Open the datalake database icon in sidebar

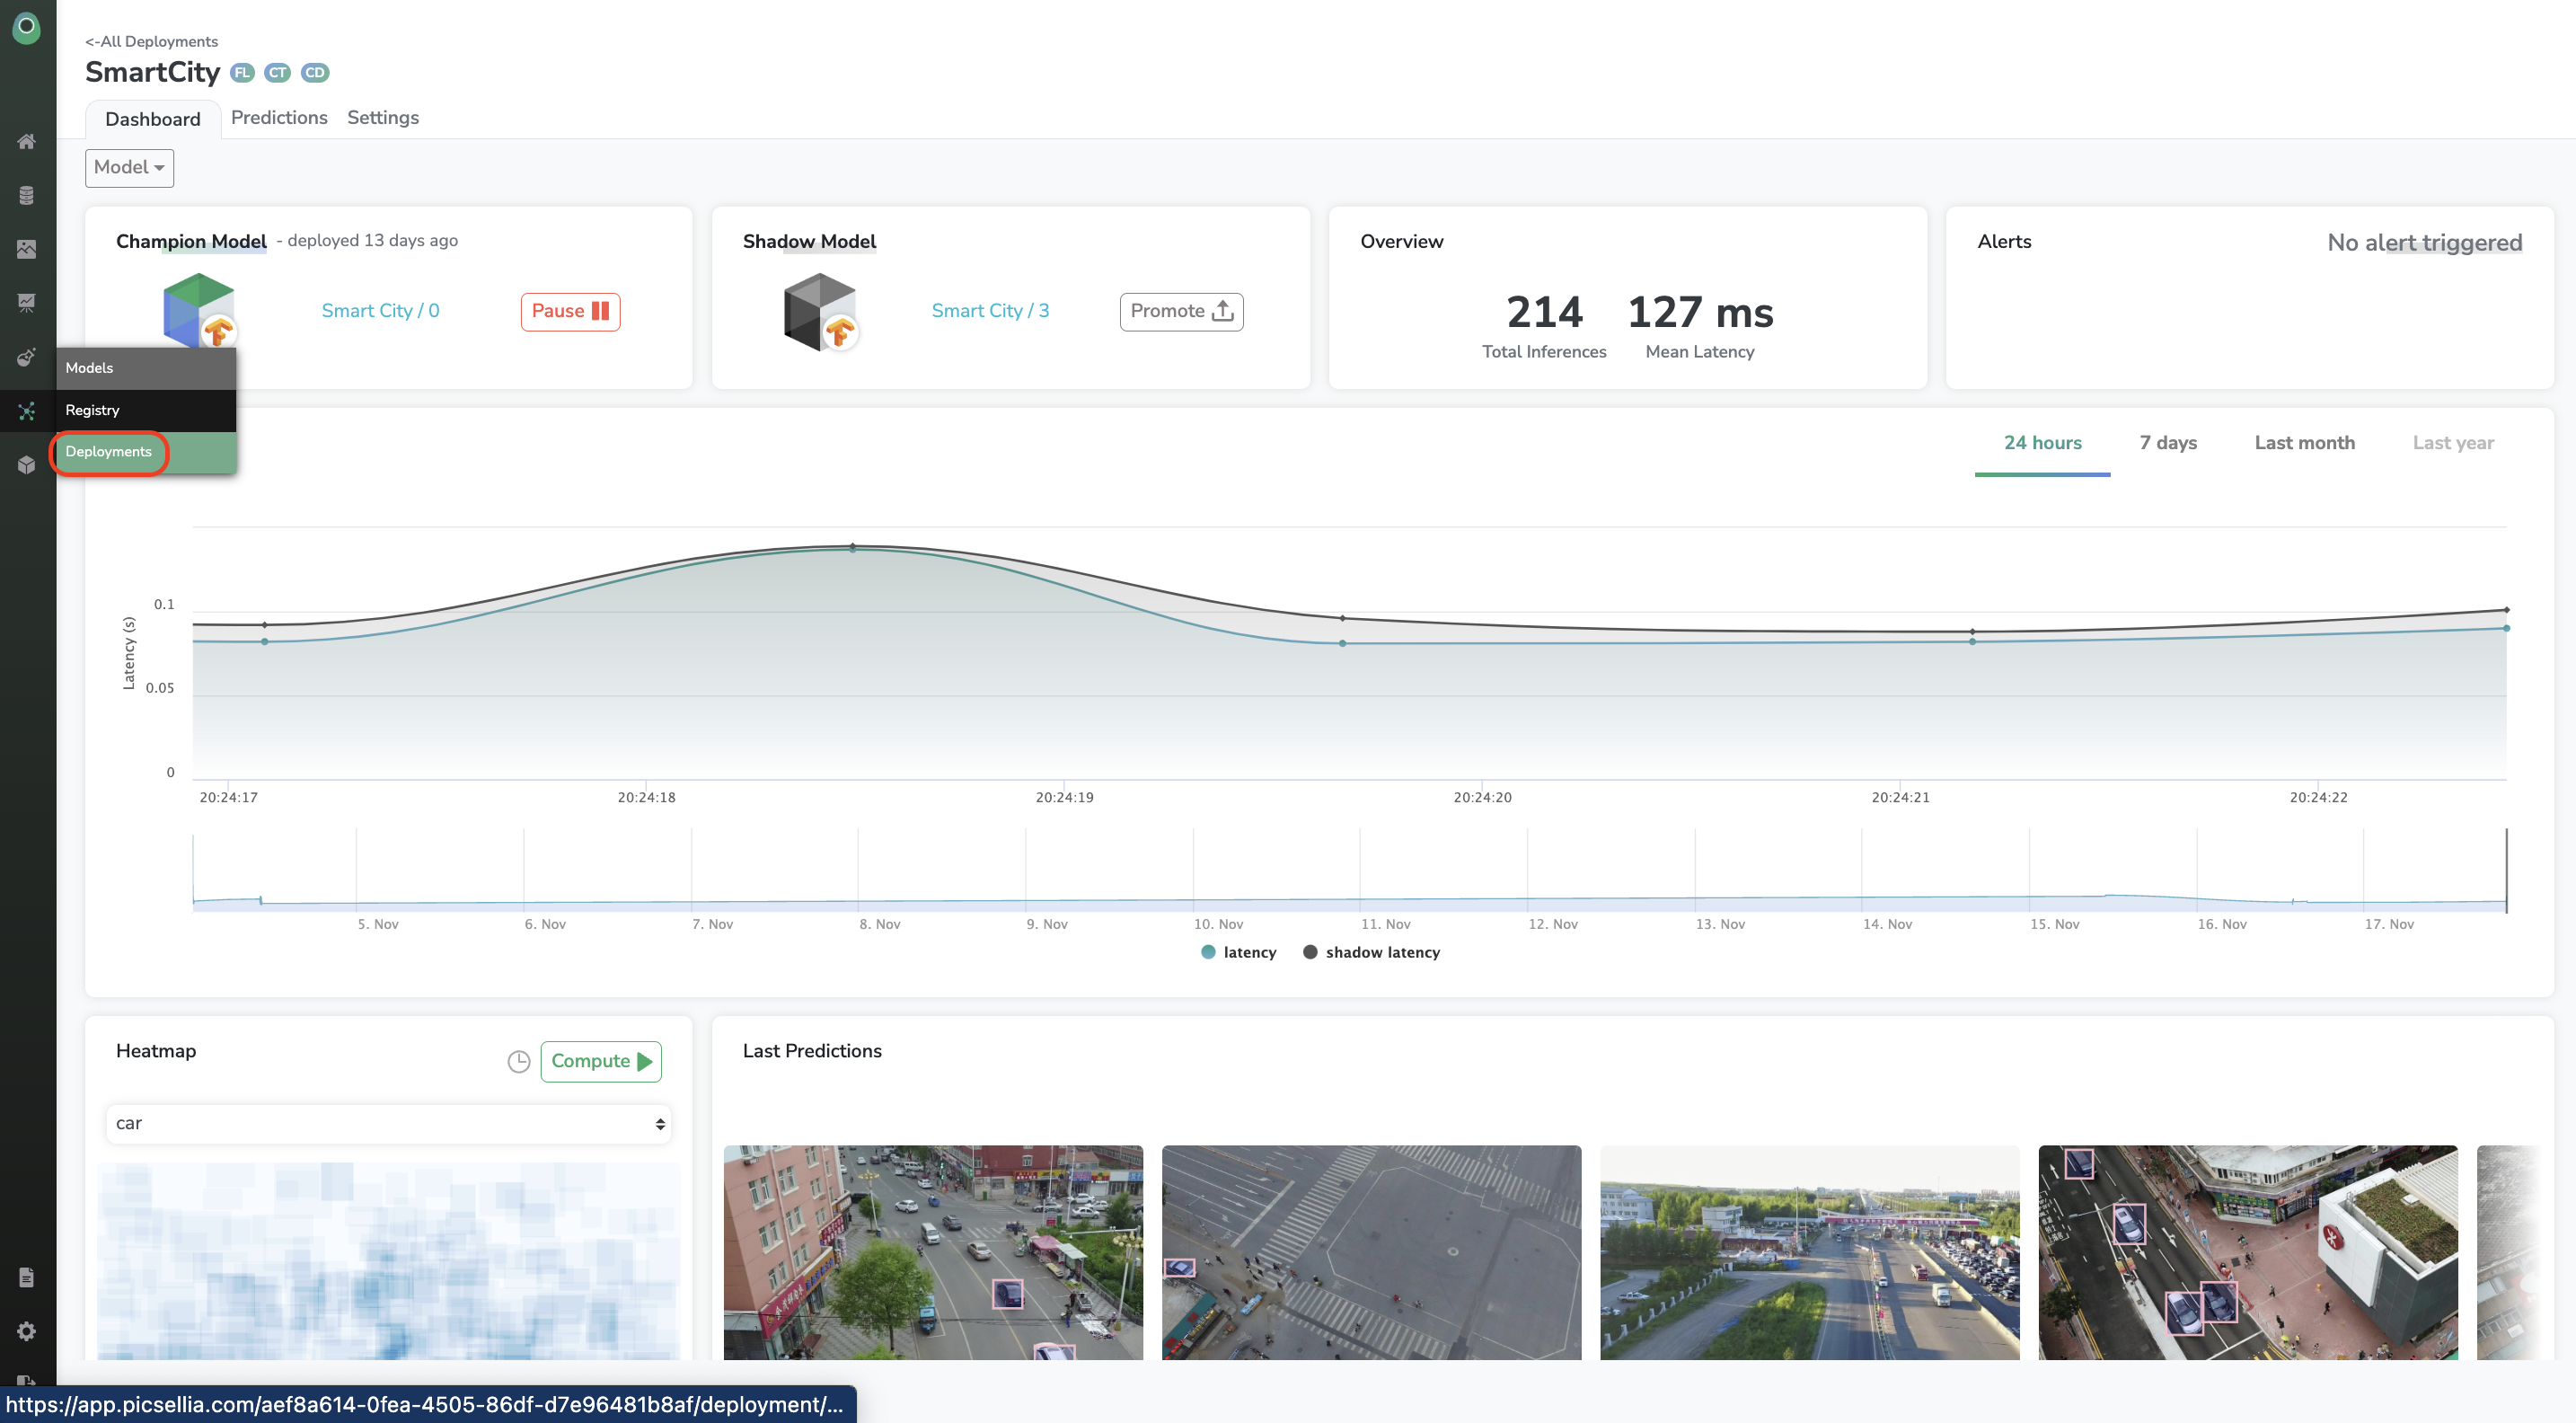(x=26, y=195)
